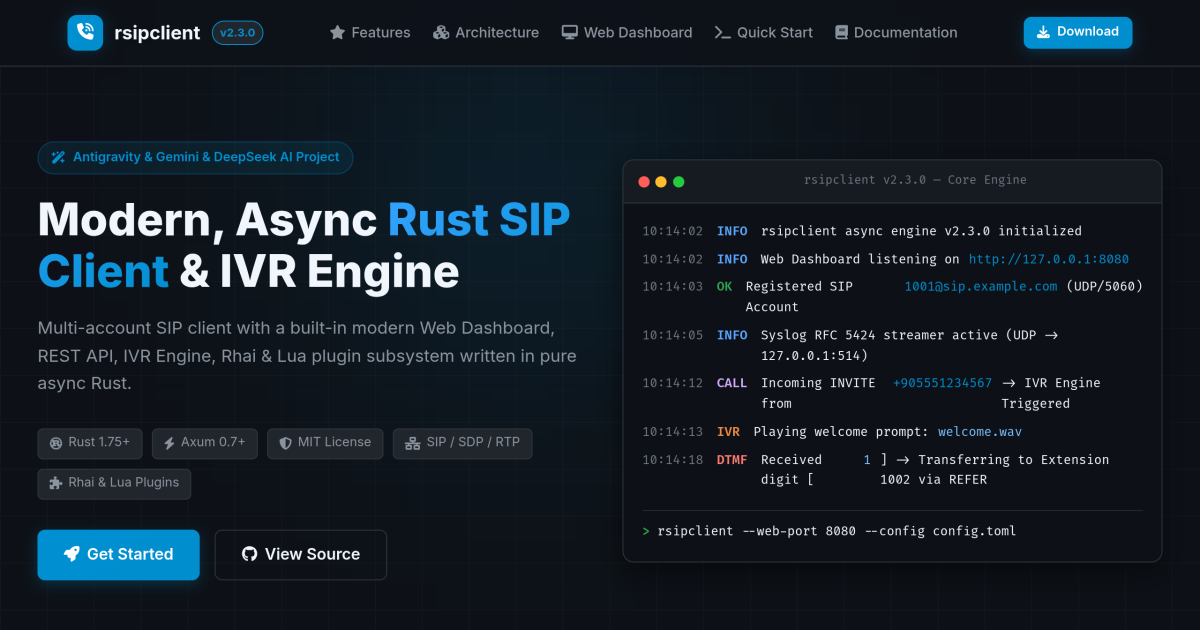This screenshot has width=1200, height=630.
Task: Click the 1001@sip.example.com address
Action: pos(981,286)
